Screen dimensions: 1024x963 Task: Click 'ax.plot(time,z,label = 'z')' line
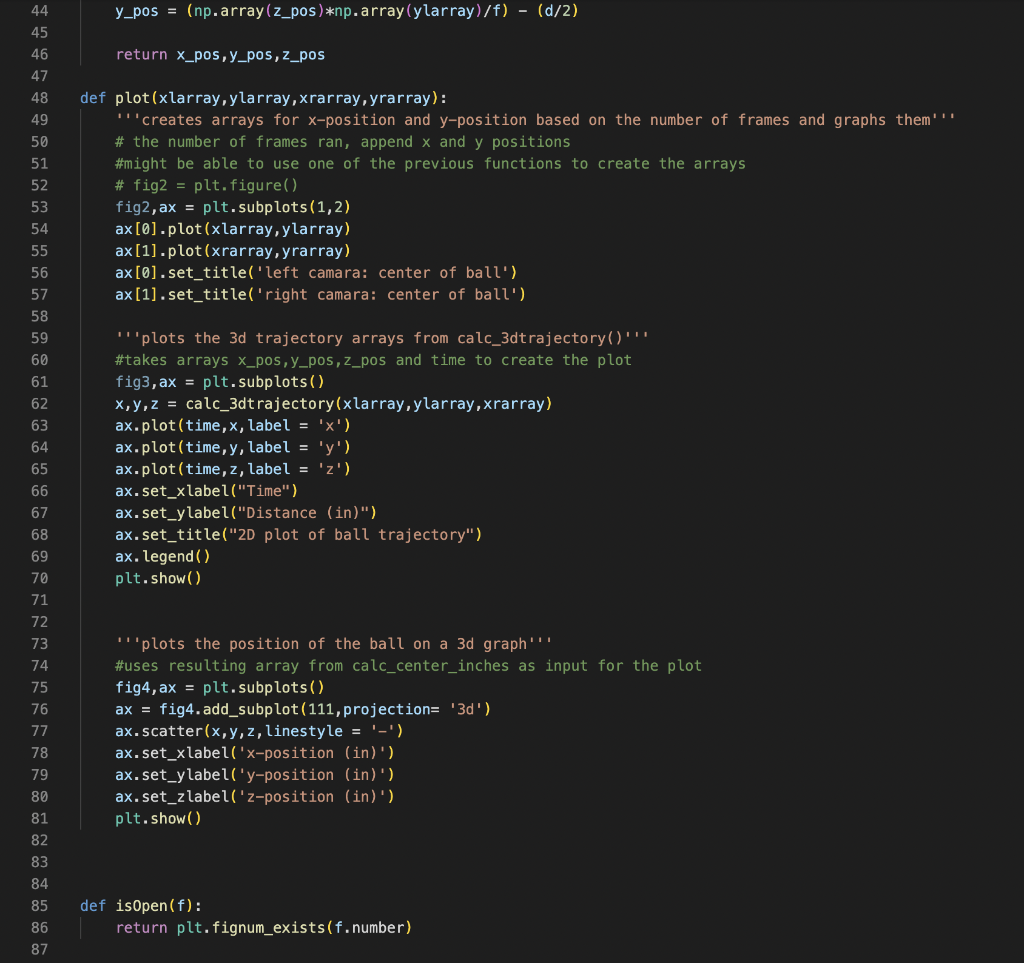coord(233,469)
